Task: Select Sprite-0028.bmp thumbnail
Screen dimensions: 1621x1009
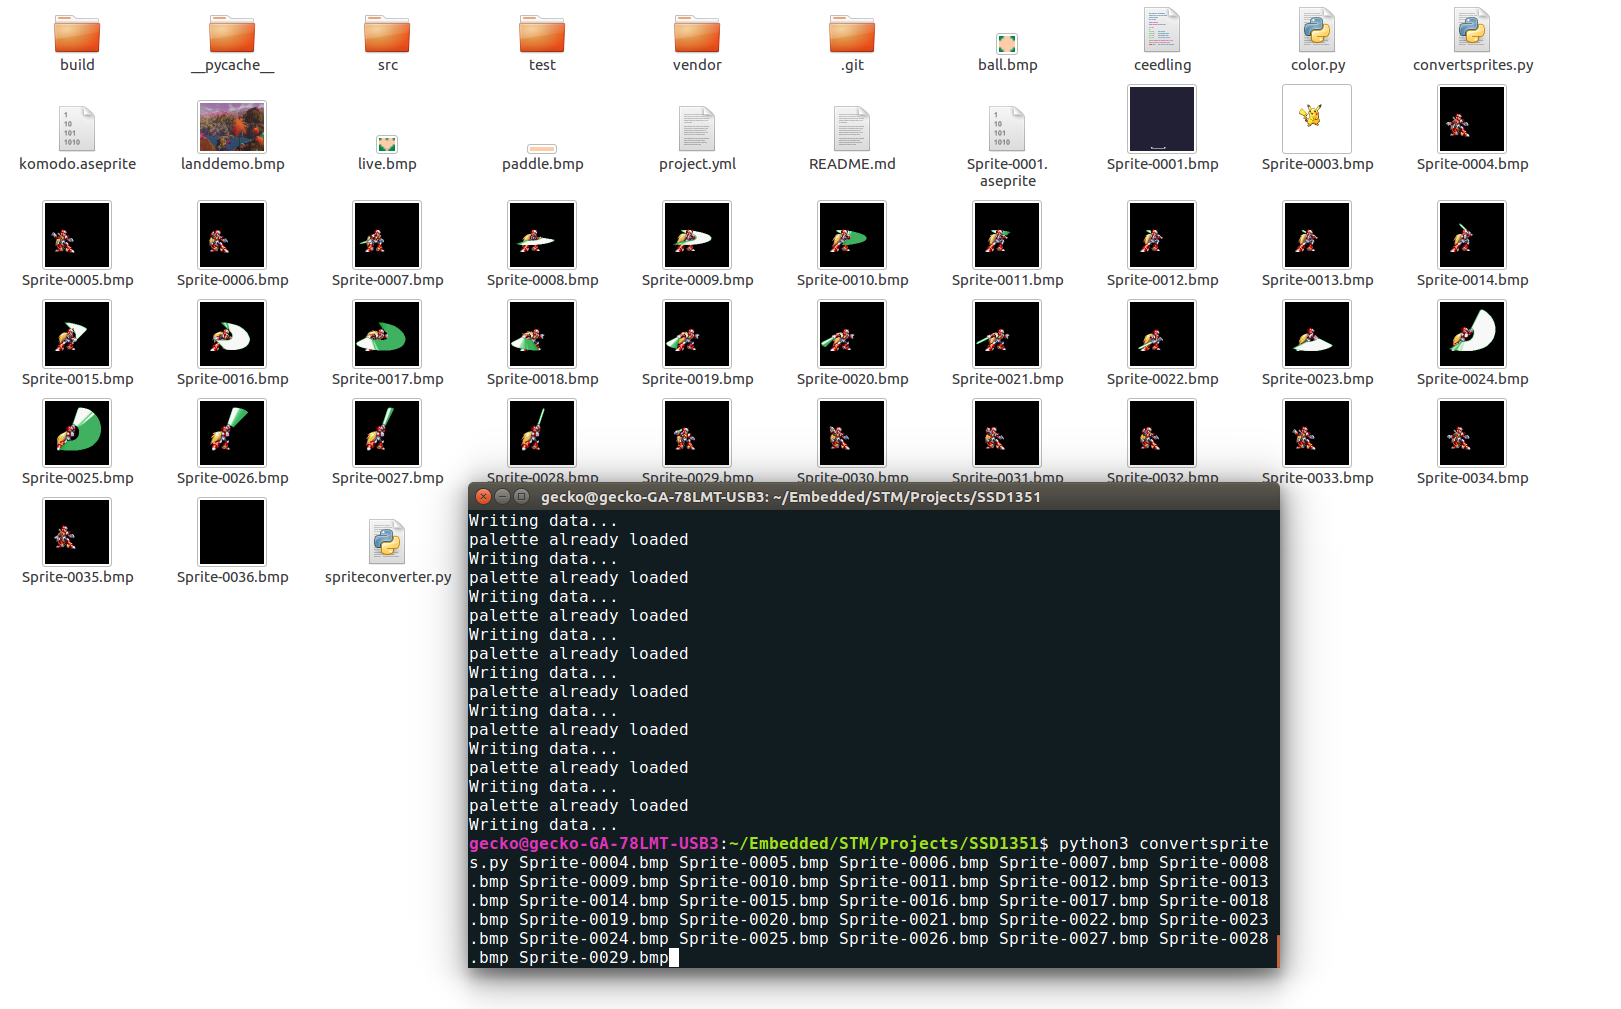Action: [542, 433]
